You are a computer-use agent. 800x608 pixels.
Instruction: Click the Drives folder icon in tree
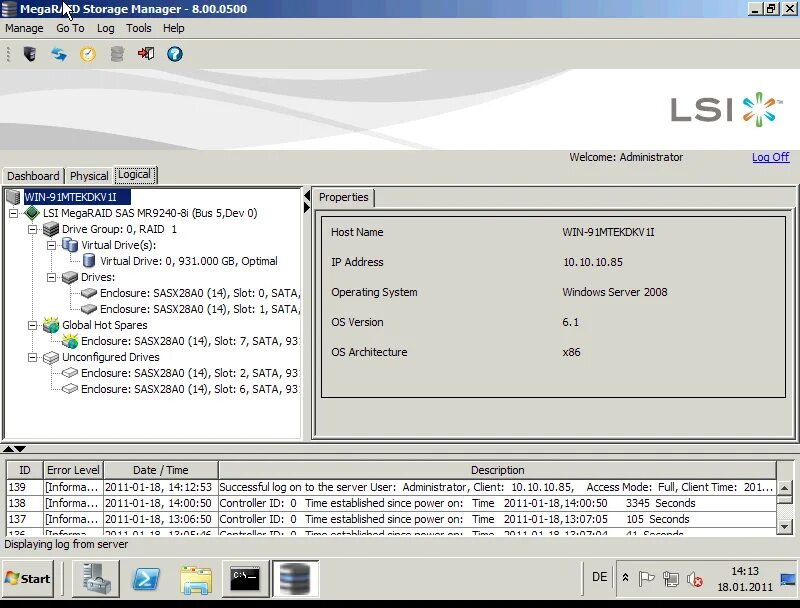click(x=70, y=277)
